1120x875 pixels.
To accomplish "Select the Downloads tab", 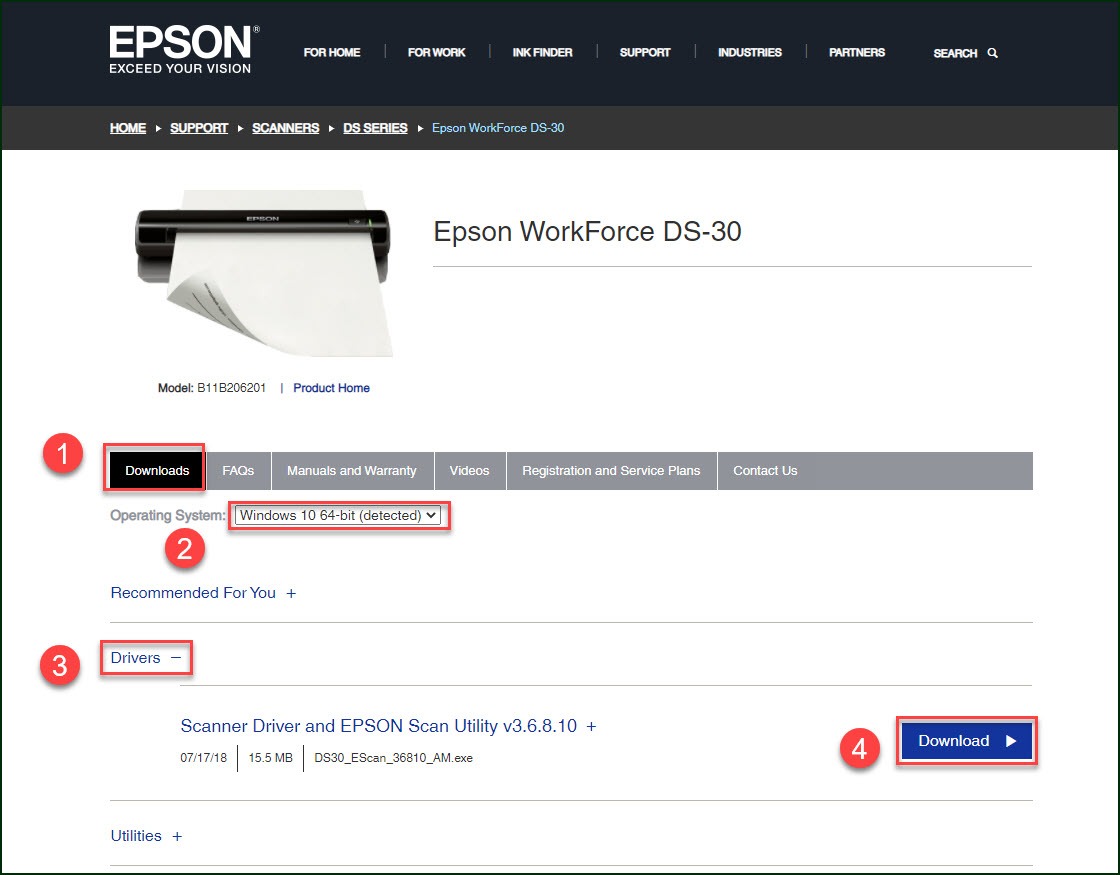I will click(157, 471).
